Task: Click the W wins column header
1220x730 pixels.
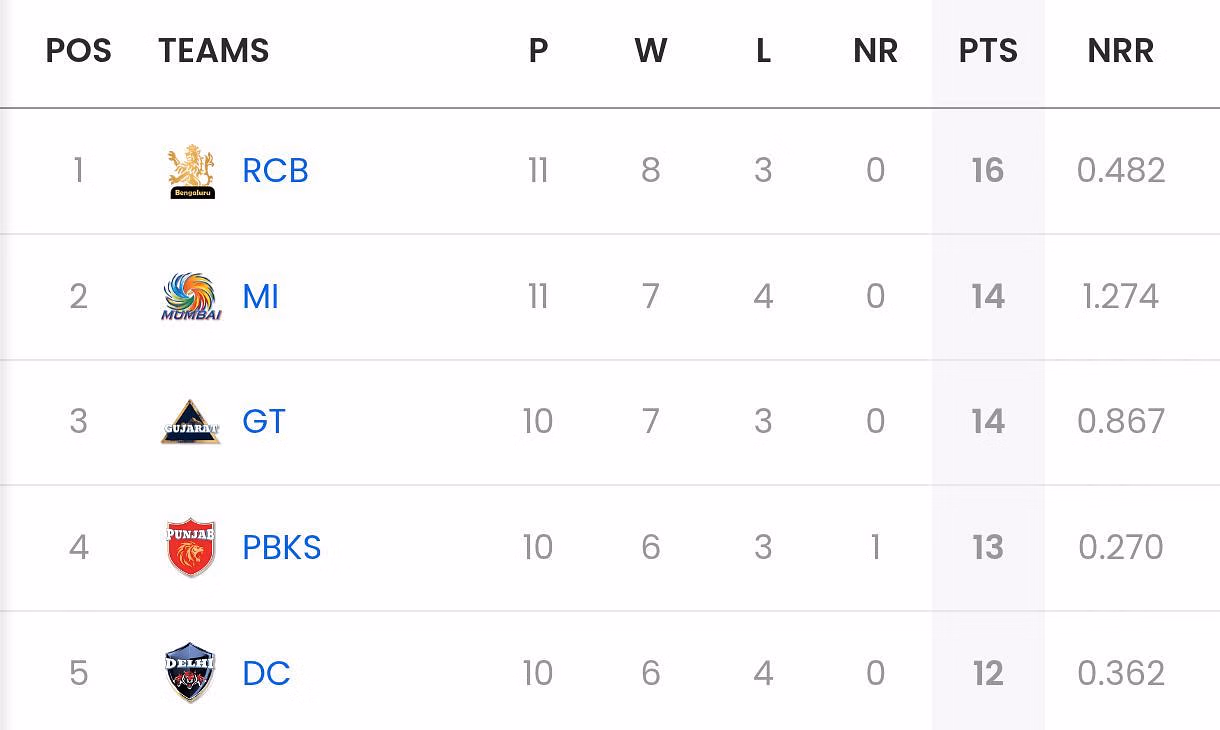Action: pos(651,51)
